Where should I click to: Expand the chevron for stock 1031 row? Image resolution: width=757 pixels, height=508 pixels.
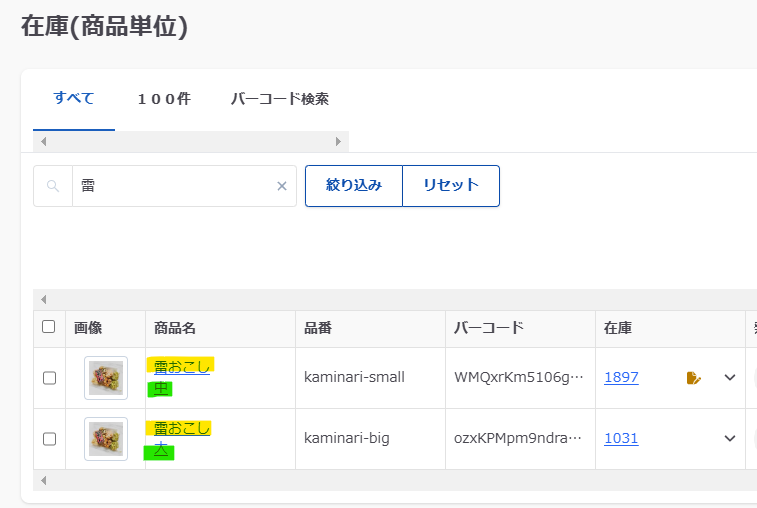coord(730,439)
